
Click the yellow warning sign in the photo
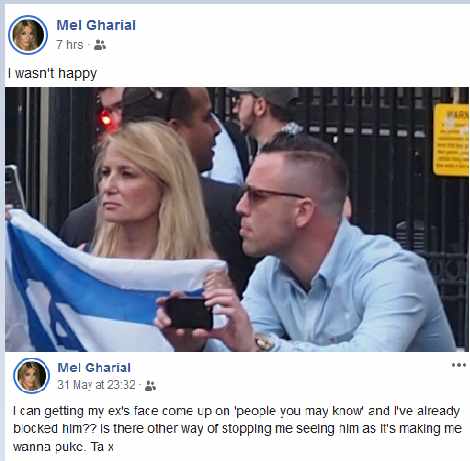click(451, 140)
